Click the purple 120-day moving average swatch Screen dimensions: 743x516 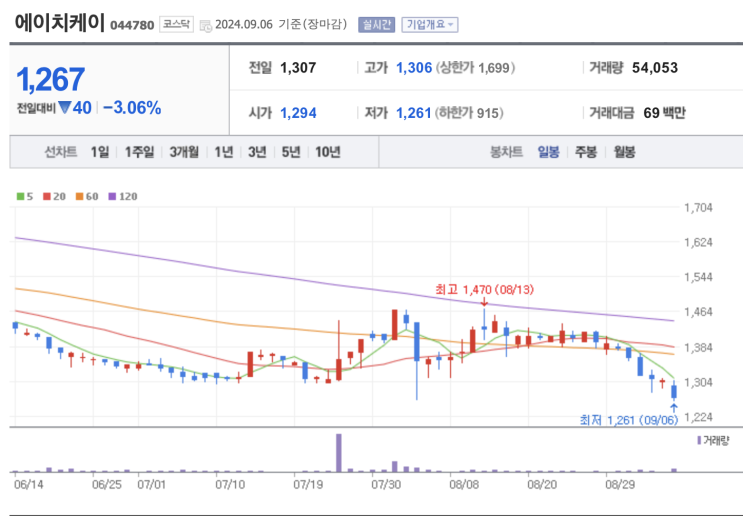(x=112, y=196)
